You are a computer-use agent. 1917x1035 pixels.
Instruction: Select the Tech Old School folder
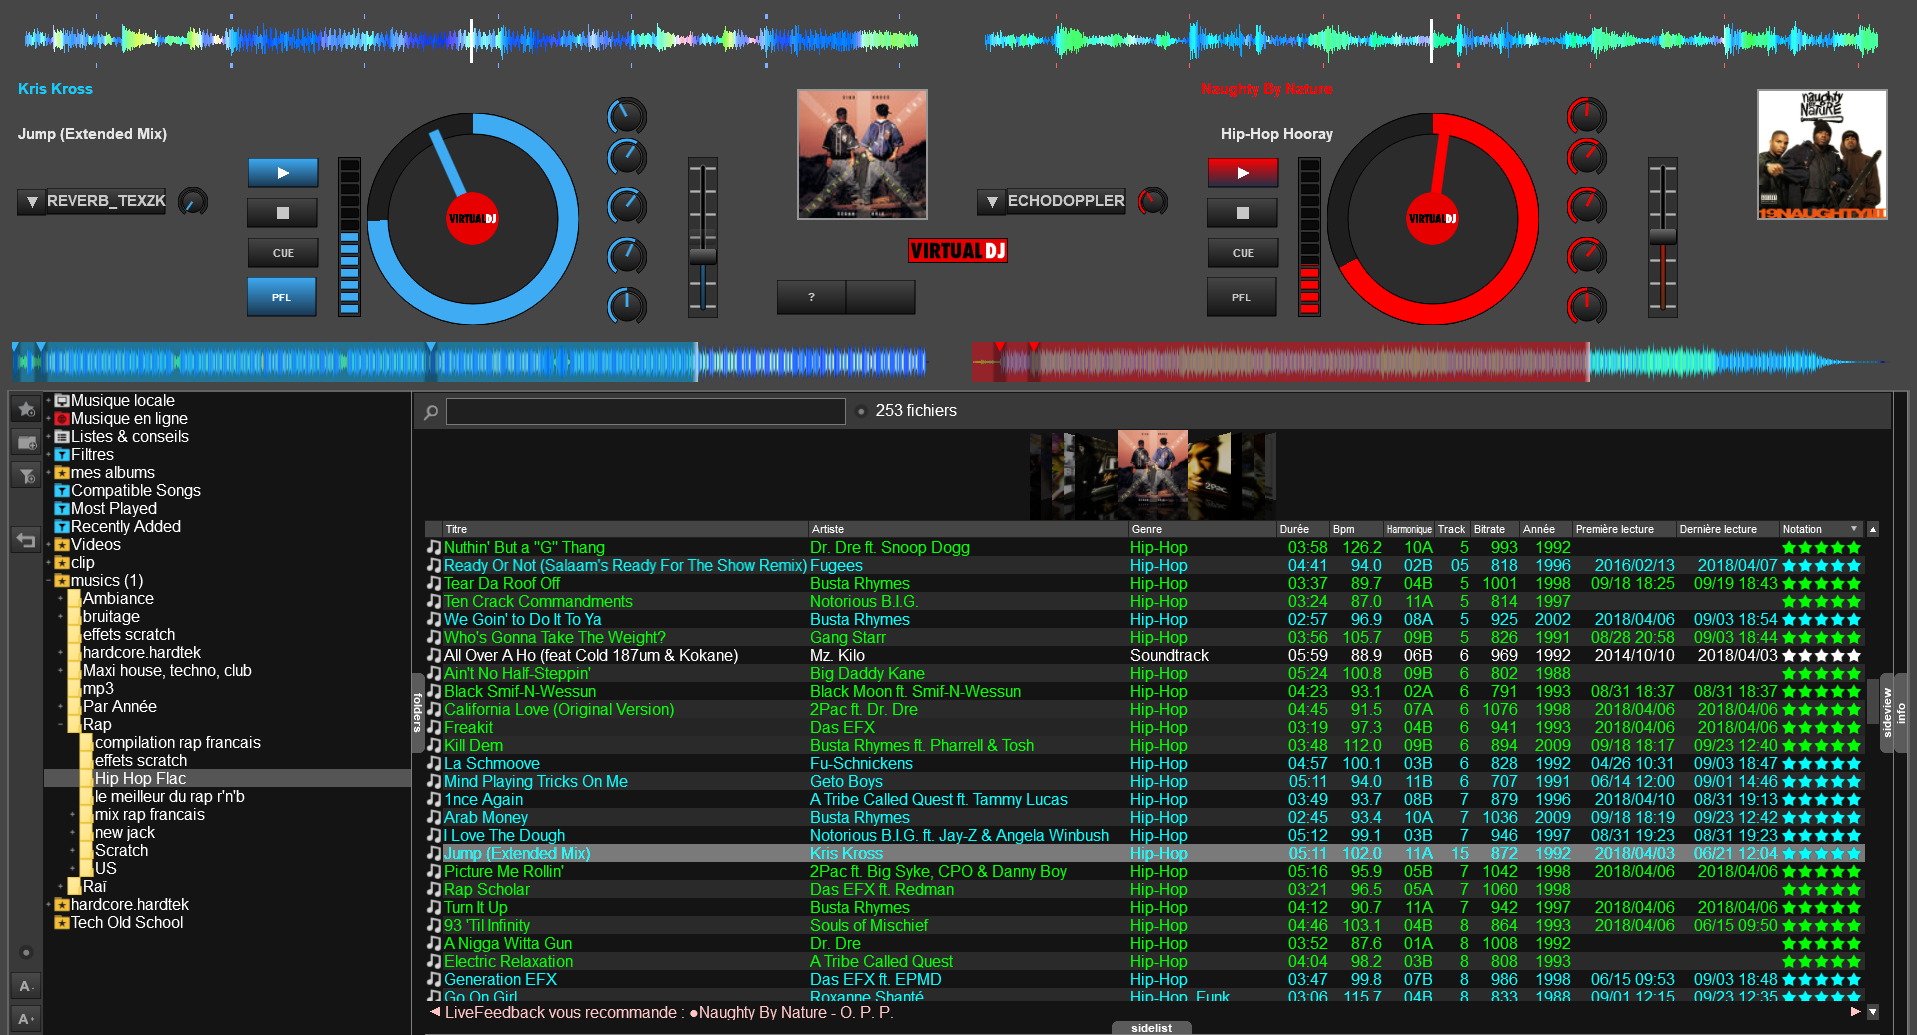click(x=127, y=922)
